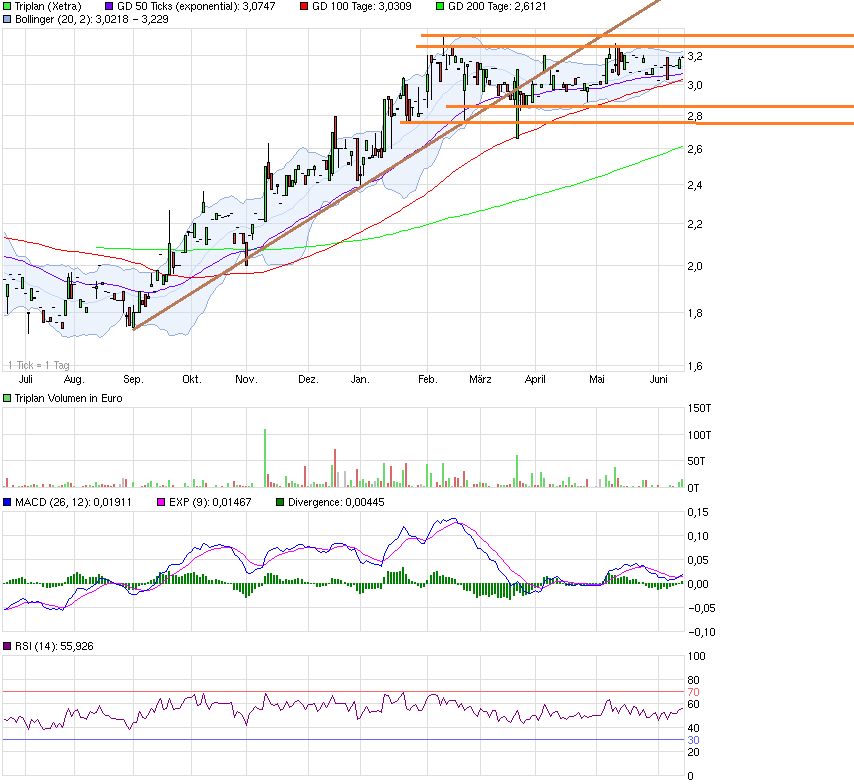
Task: Click the Nov. month label on time axis
Action: click(246, 380)
